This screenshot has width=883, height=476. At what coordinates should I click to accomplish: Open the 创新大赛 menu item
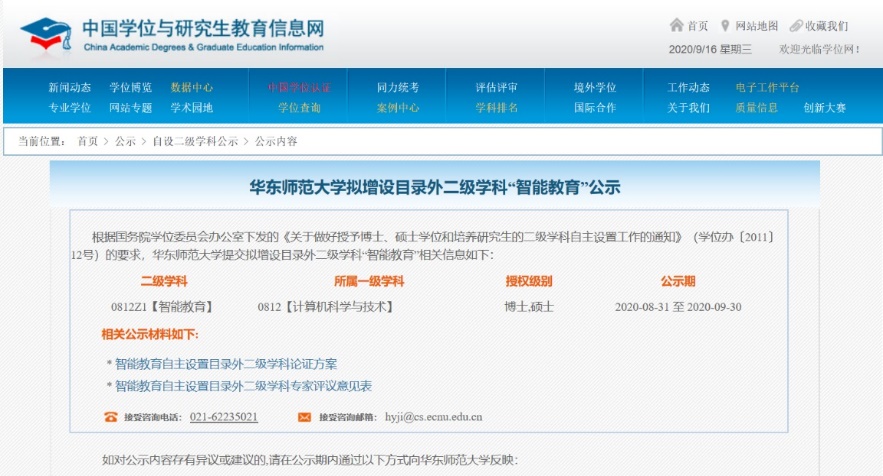pos(824,108)
